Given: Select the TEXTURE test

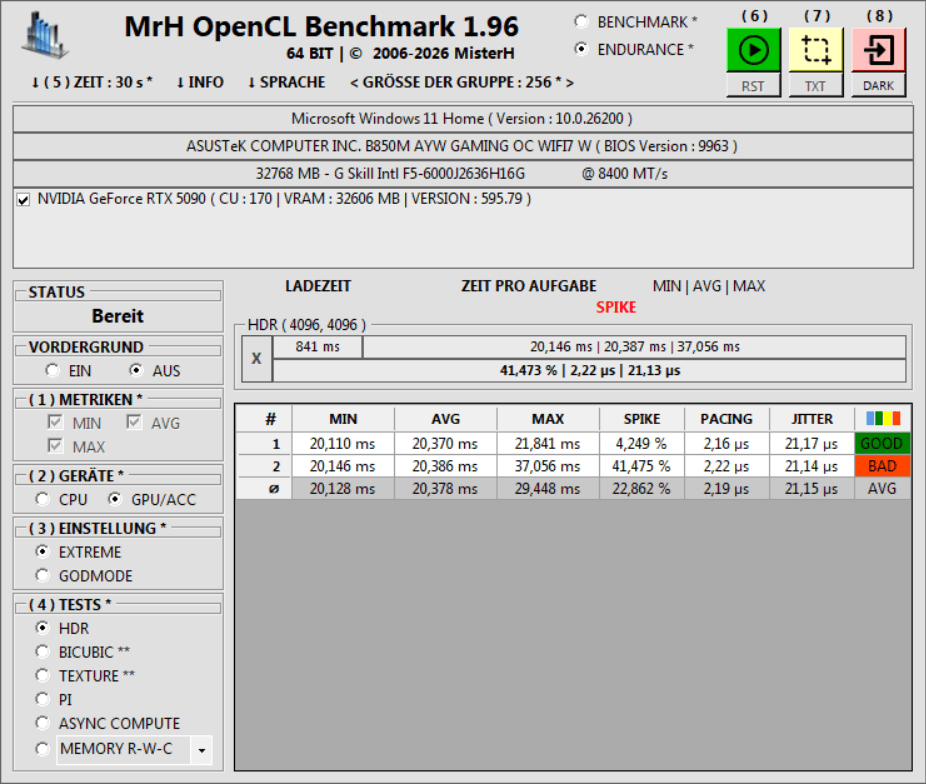Looking at the screenshot, I should pos(42,675).
